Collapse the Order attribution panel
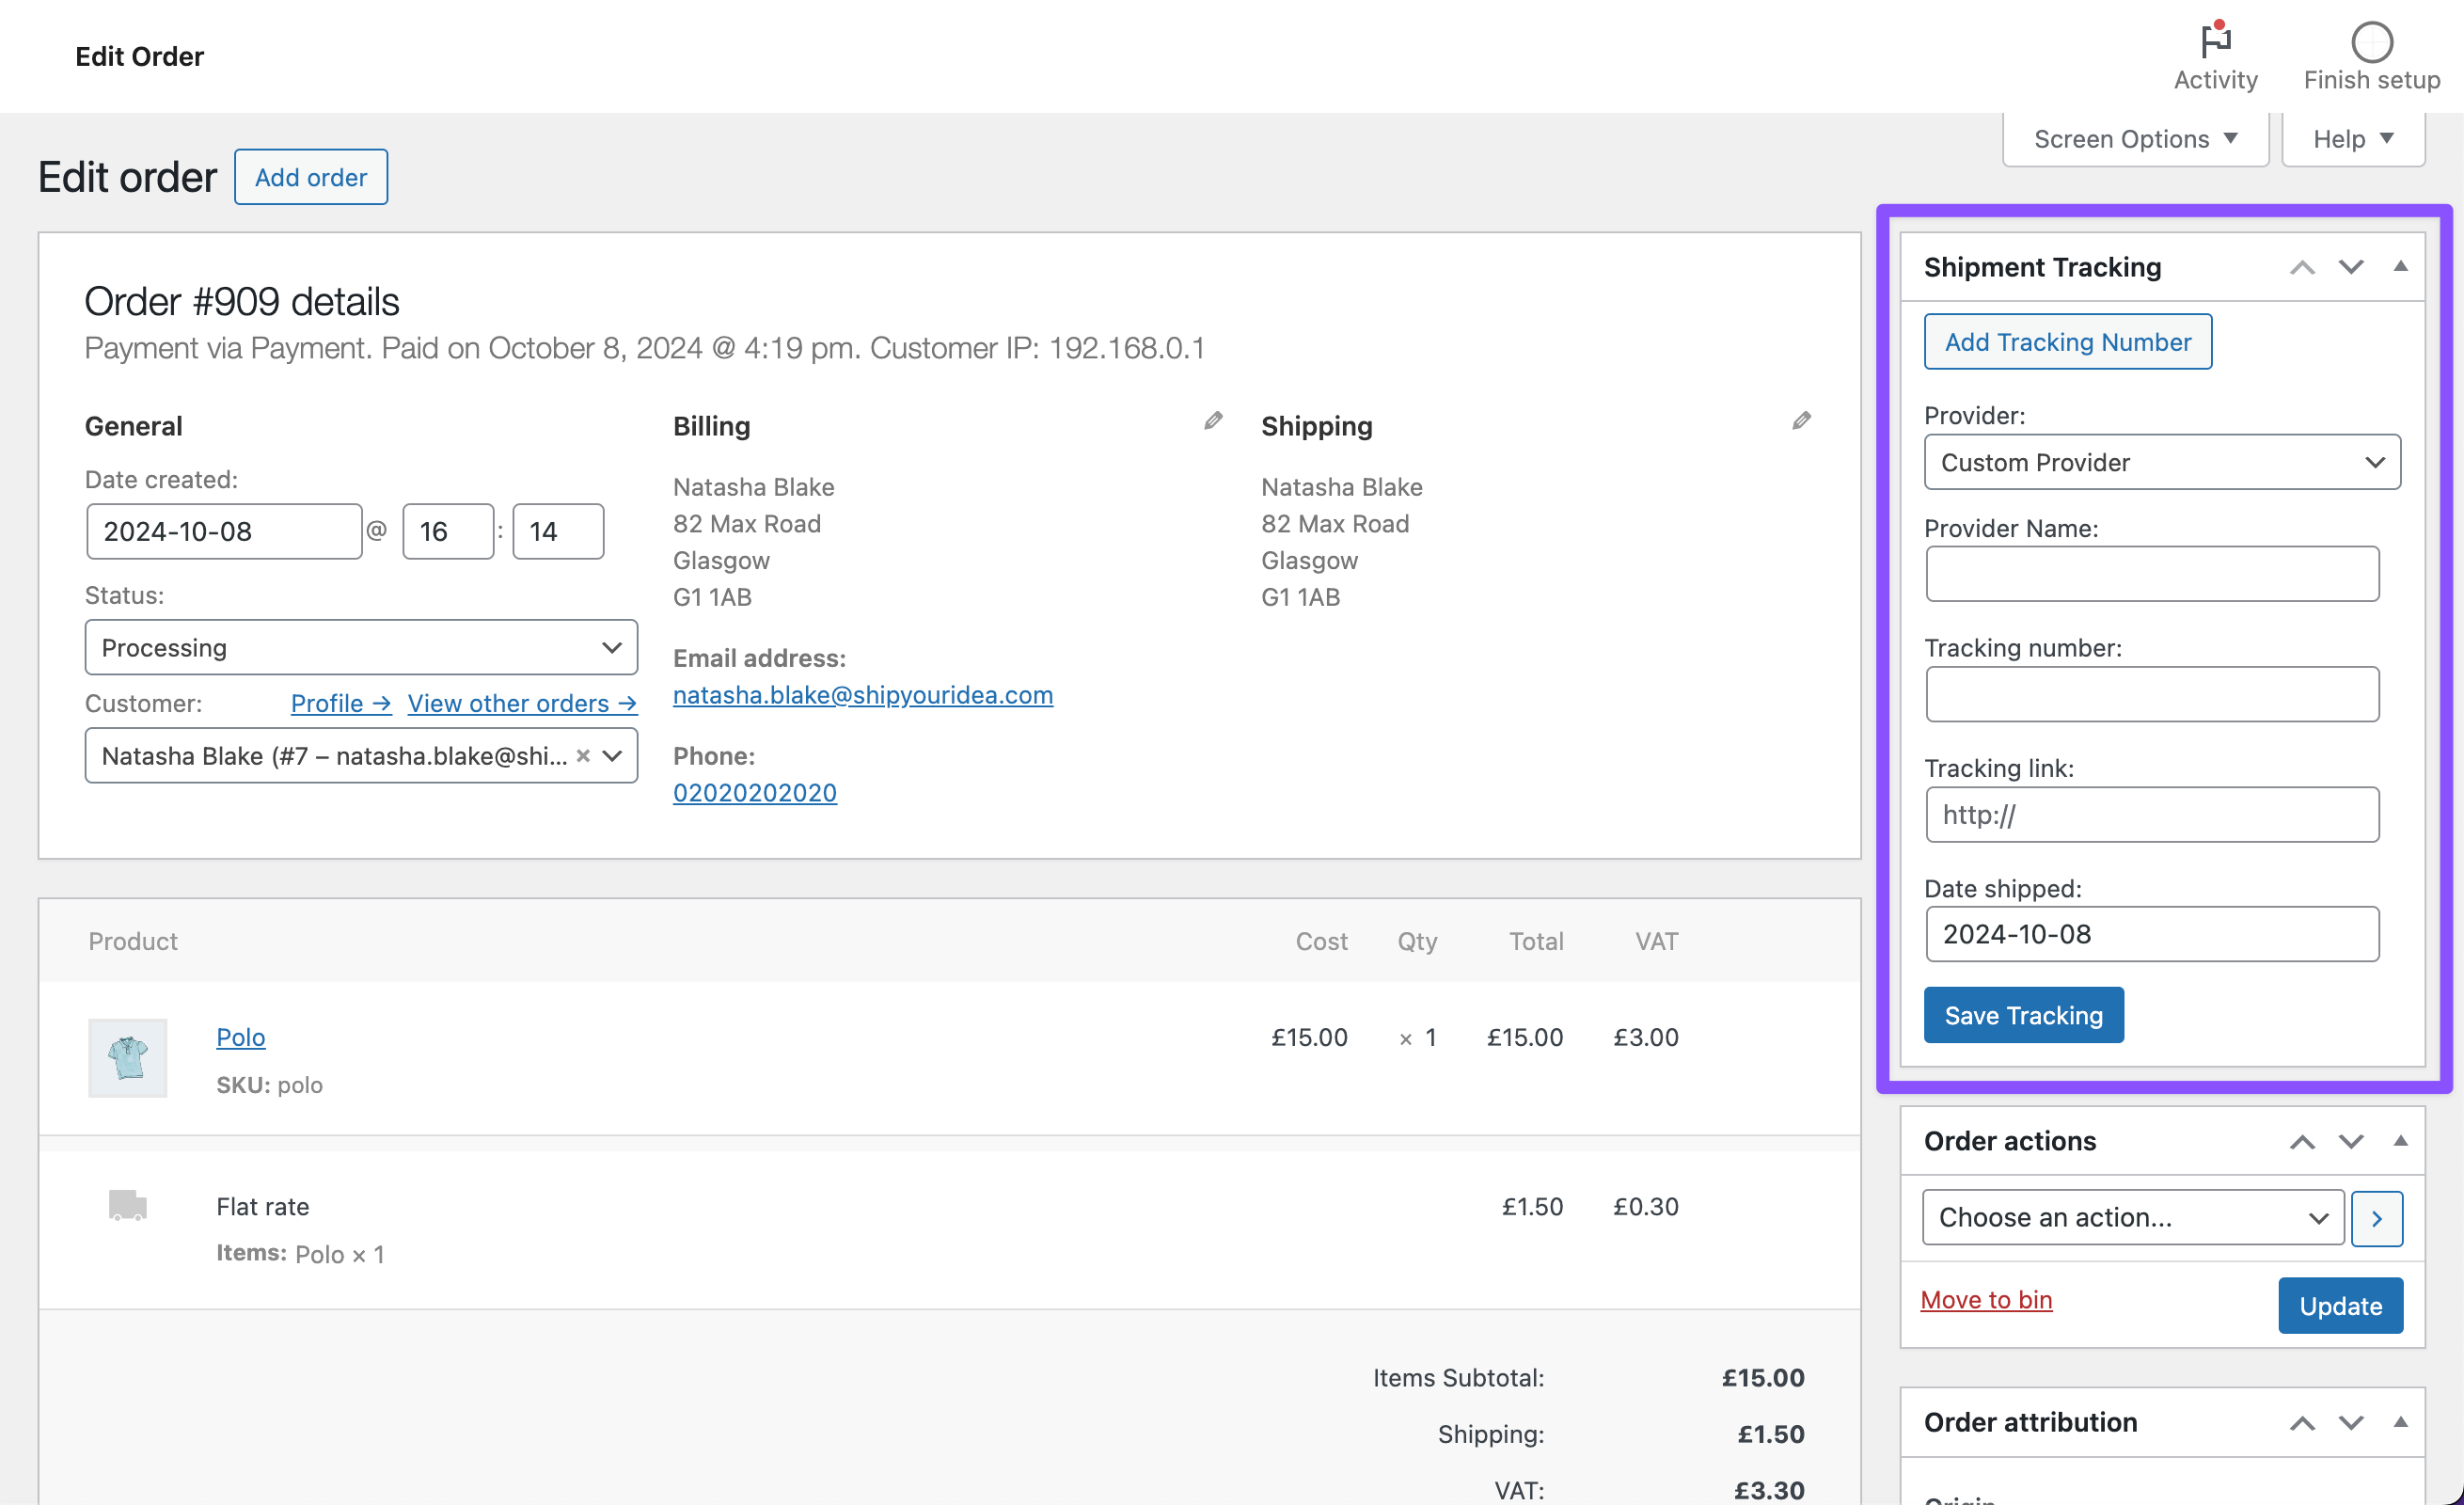This screenshot has height=1505, width=2464. coord(2401,1422)
